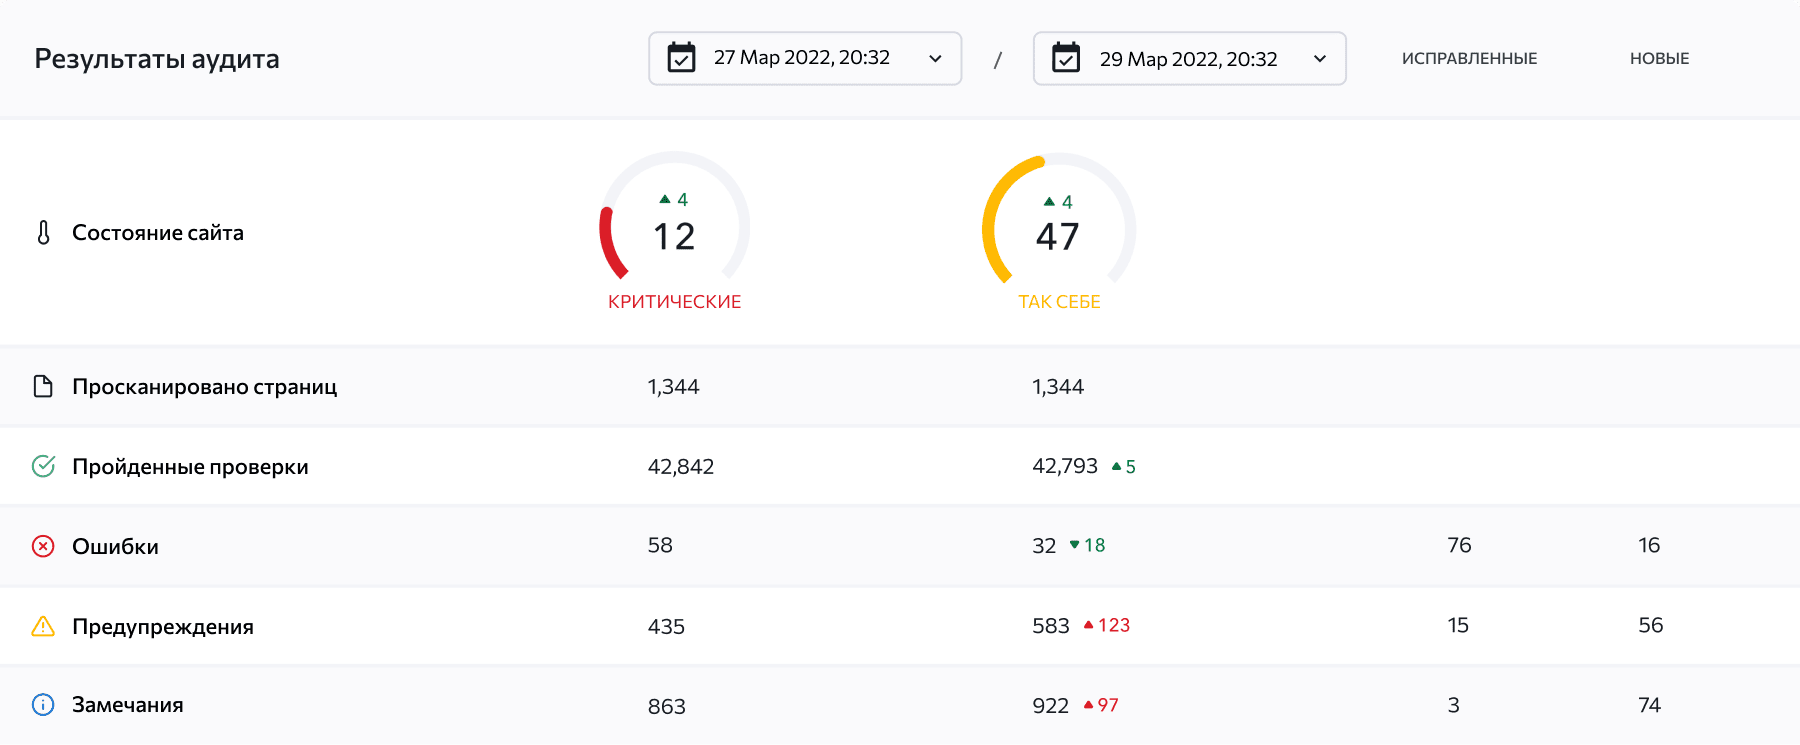
Task: Click the Результаты аудита heading
Action: click(x=157, y=59)
